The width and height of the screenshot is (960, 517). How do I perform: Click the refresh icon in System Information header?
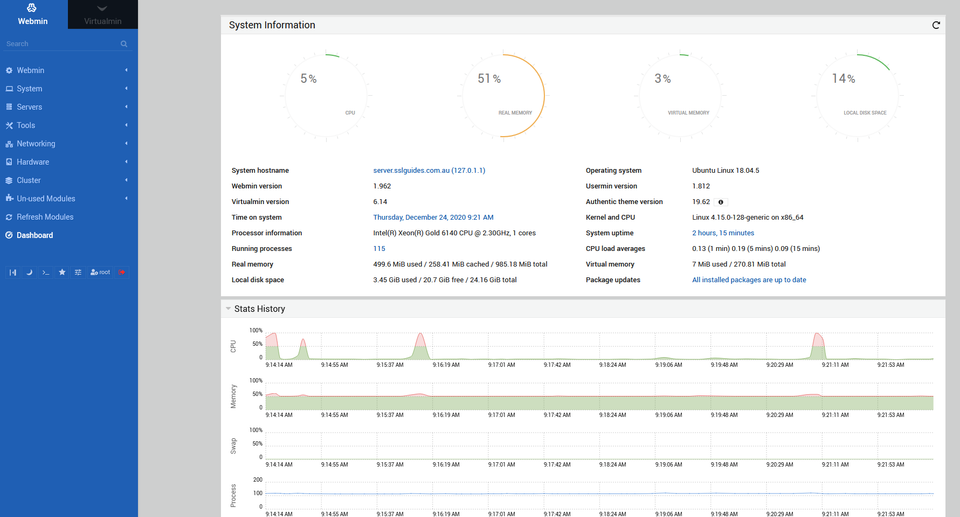point(936,25)
